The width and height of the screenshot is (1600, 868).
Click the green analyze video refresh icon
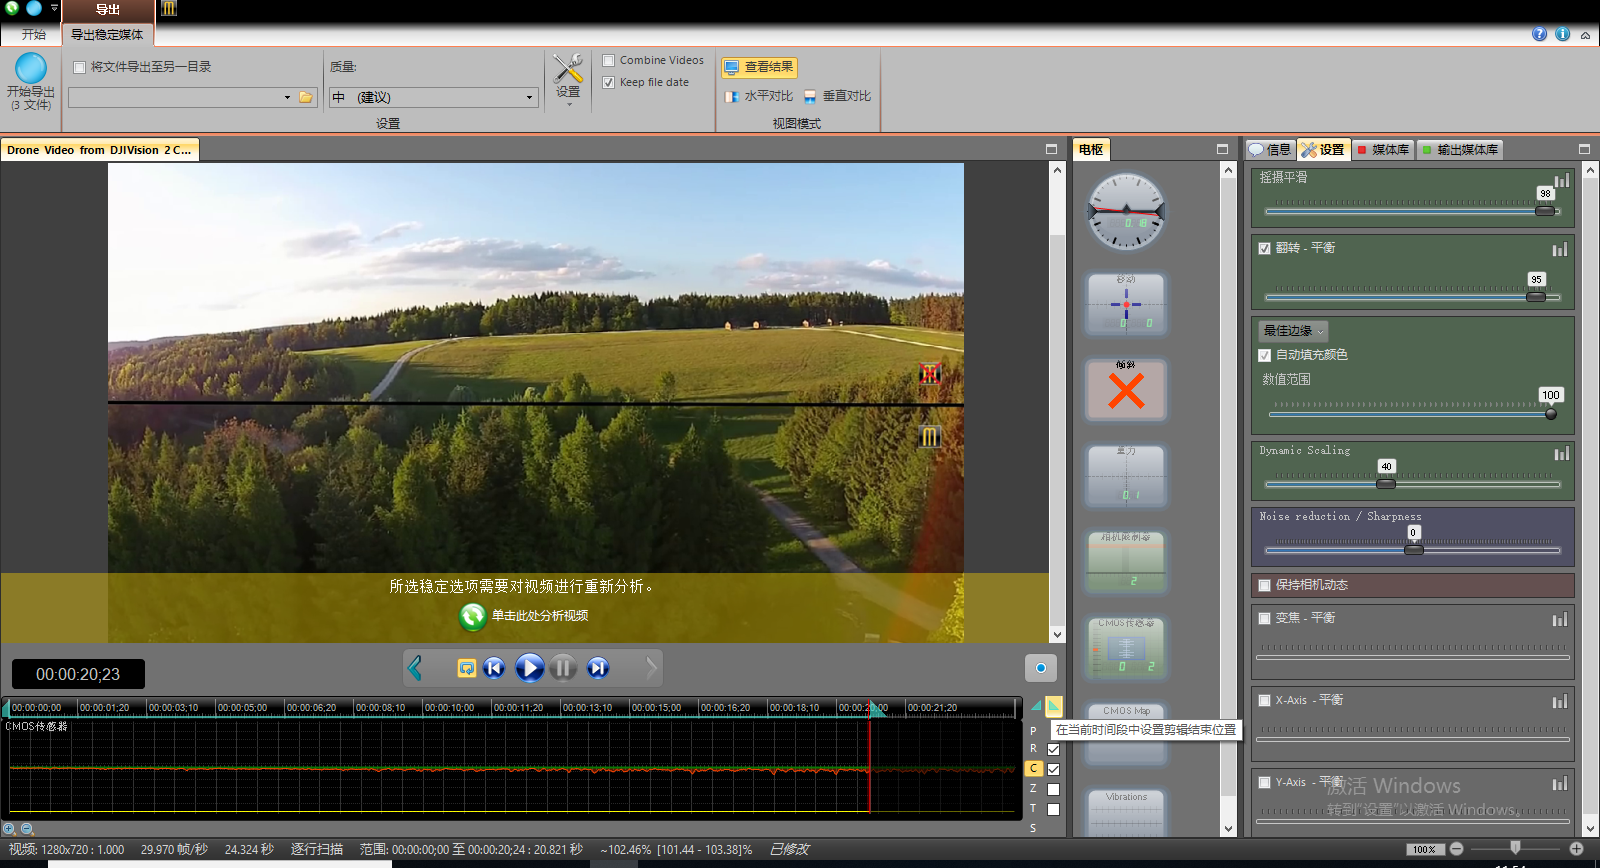(473, 616)
